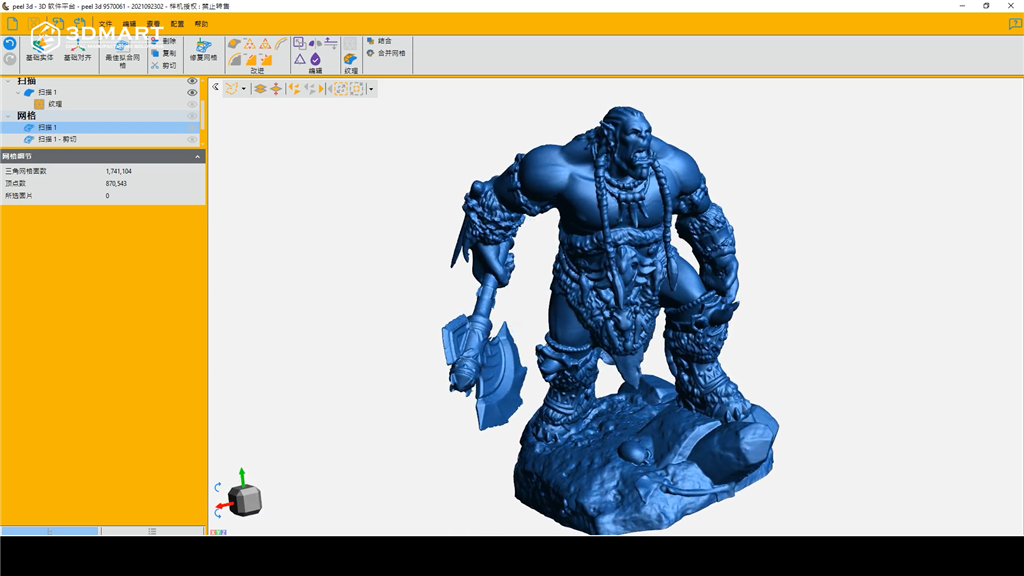Viewport: 1024px width, 576px height.
Task: Collapse the 网格 tree group
Action: [8, 116]
